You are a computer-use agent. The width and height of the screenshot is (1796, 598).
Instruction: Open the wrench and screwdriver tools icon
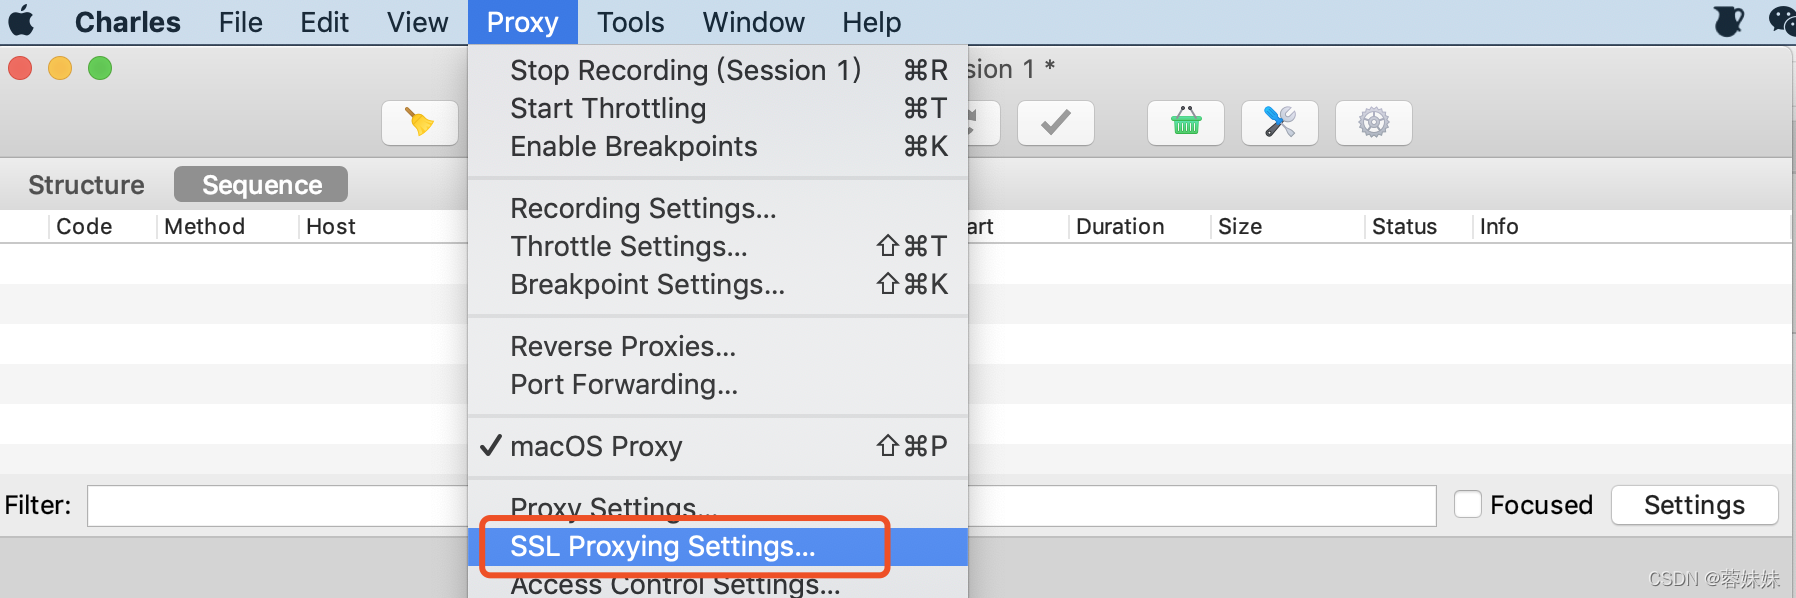(1280, 123)
